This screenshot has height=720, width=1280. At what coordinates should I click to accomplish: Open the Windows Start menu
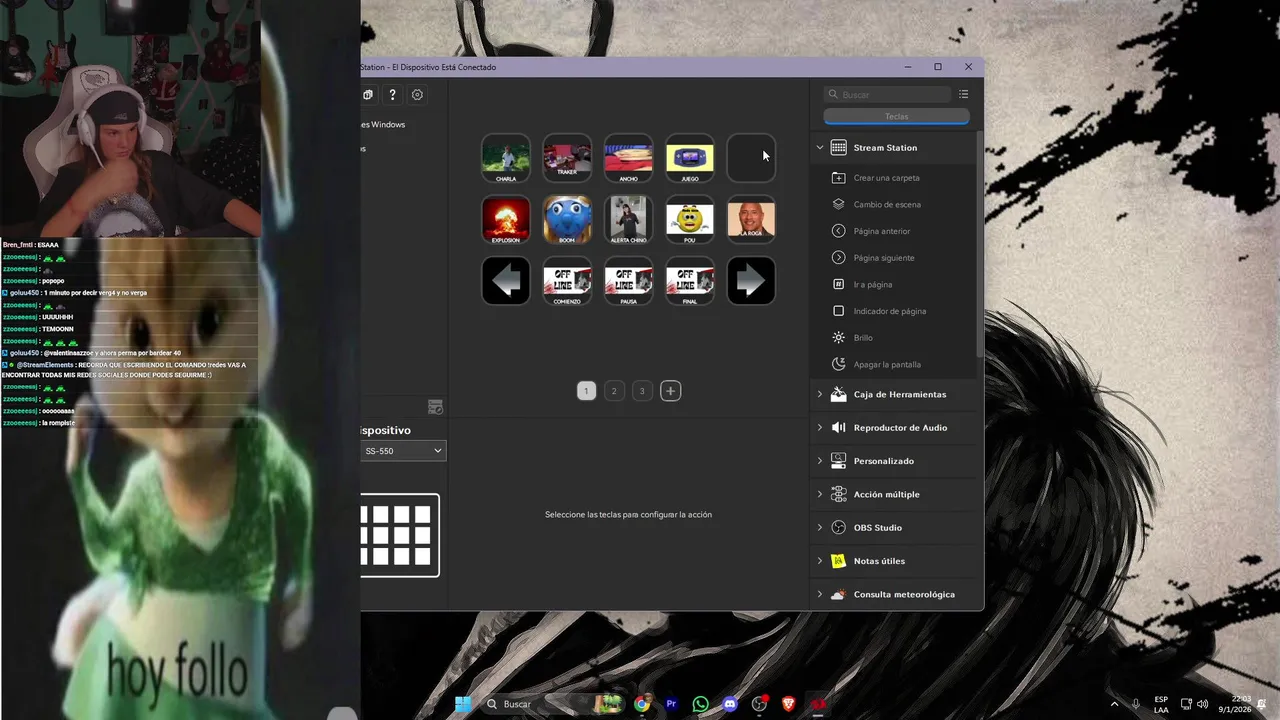click(x=463, y=704)
